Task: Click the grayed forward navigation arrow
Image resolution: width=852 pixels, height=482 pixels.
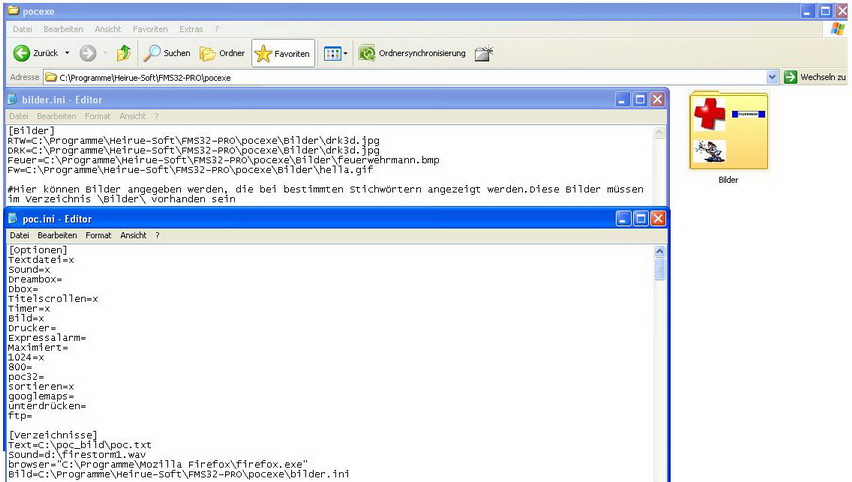Action: [x=87, y=53]
